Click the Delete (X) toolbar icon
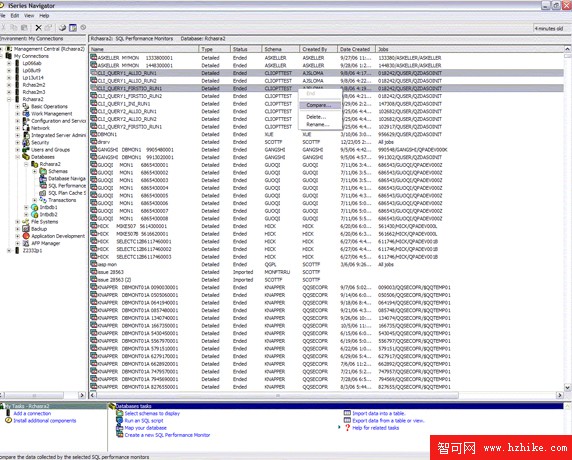 coord(38,28)
